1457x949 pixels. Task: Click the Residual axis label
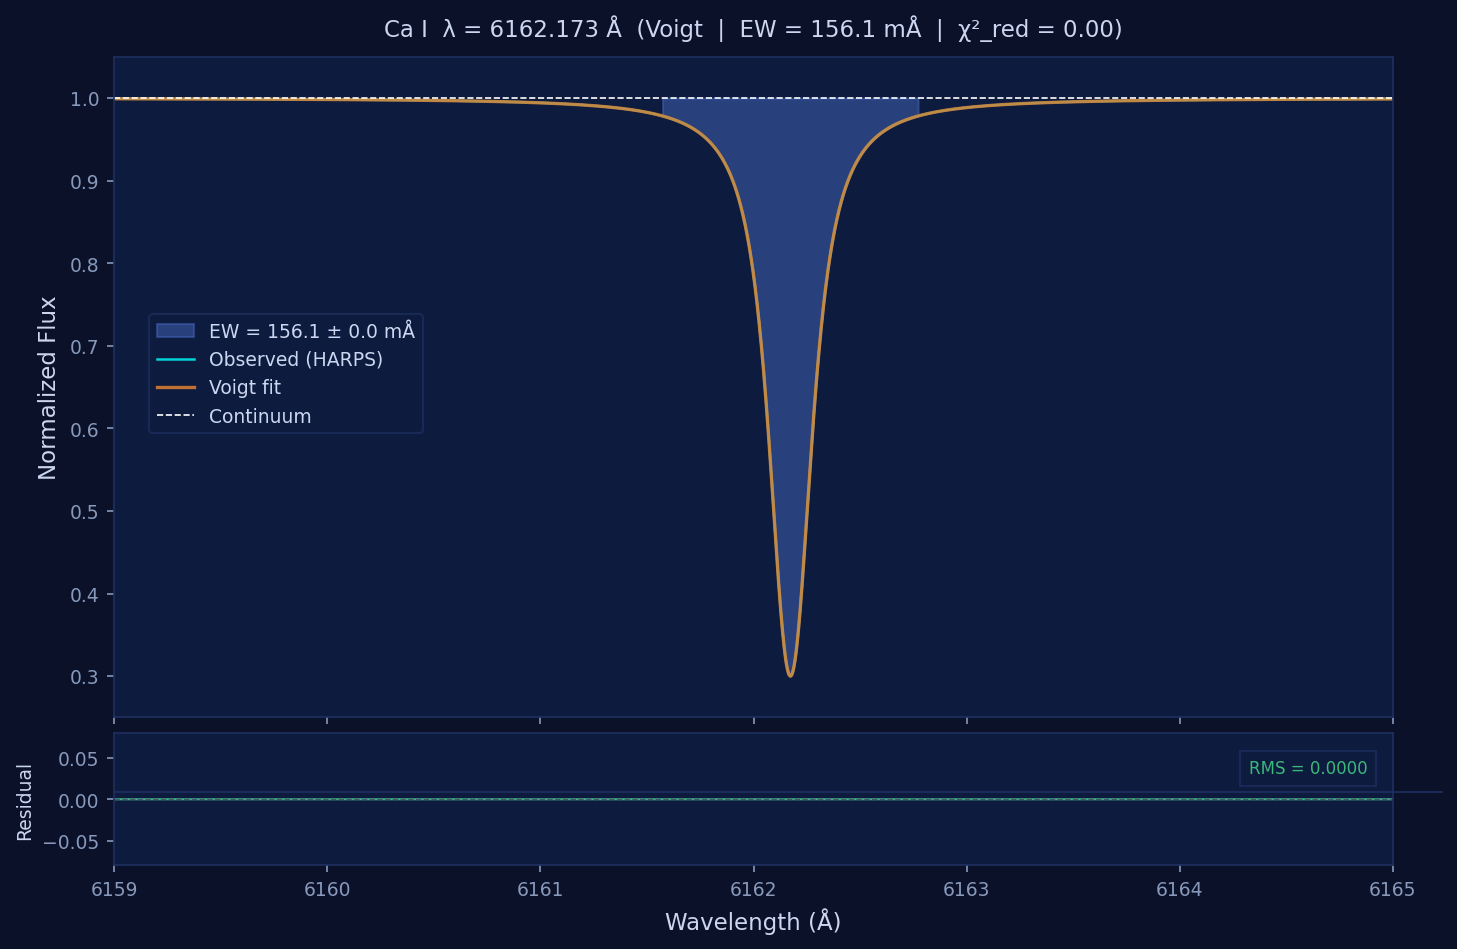coord(25,802)
